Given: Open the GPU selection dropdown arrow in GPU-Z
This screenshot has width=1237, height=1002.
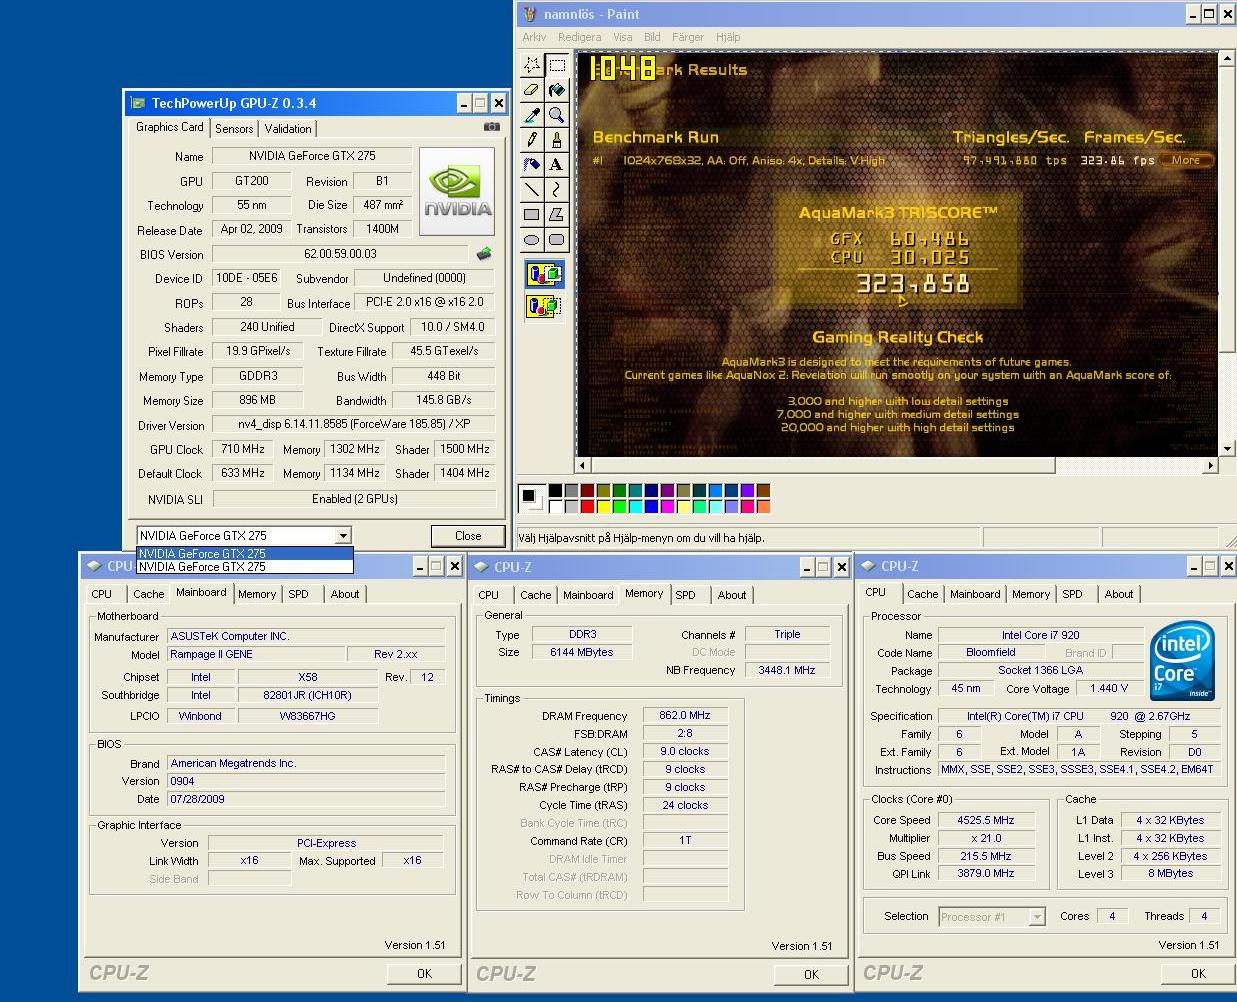Looking at the screenshot, I should tap(343, 536).
